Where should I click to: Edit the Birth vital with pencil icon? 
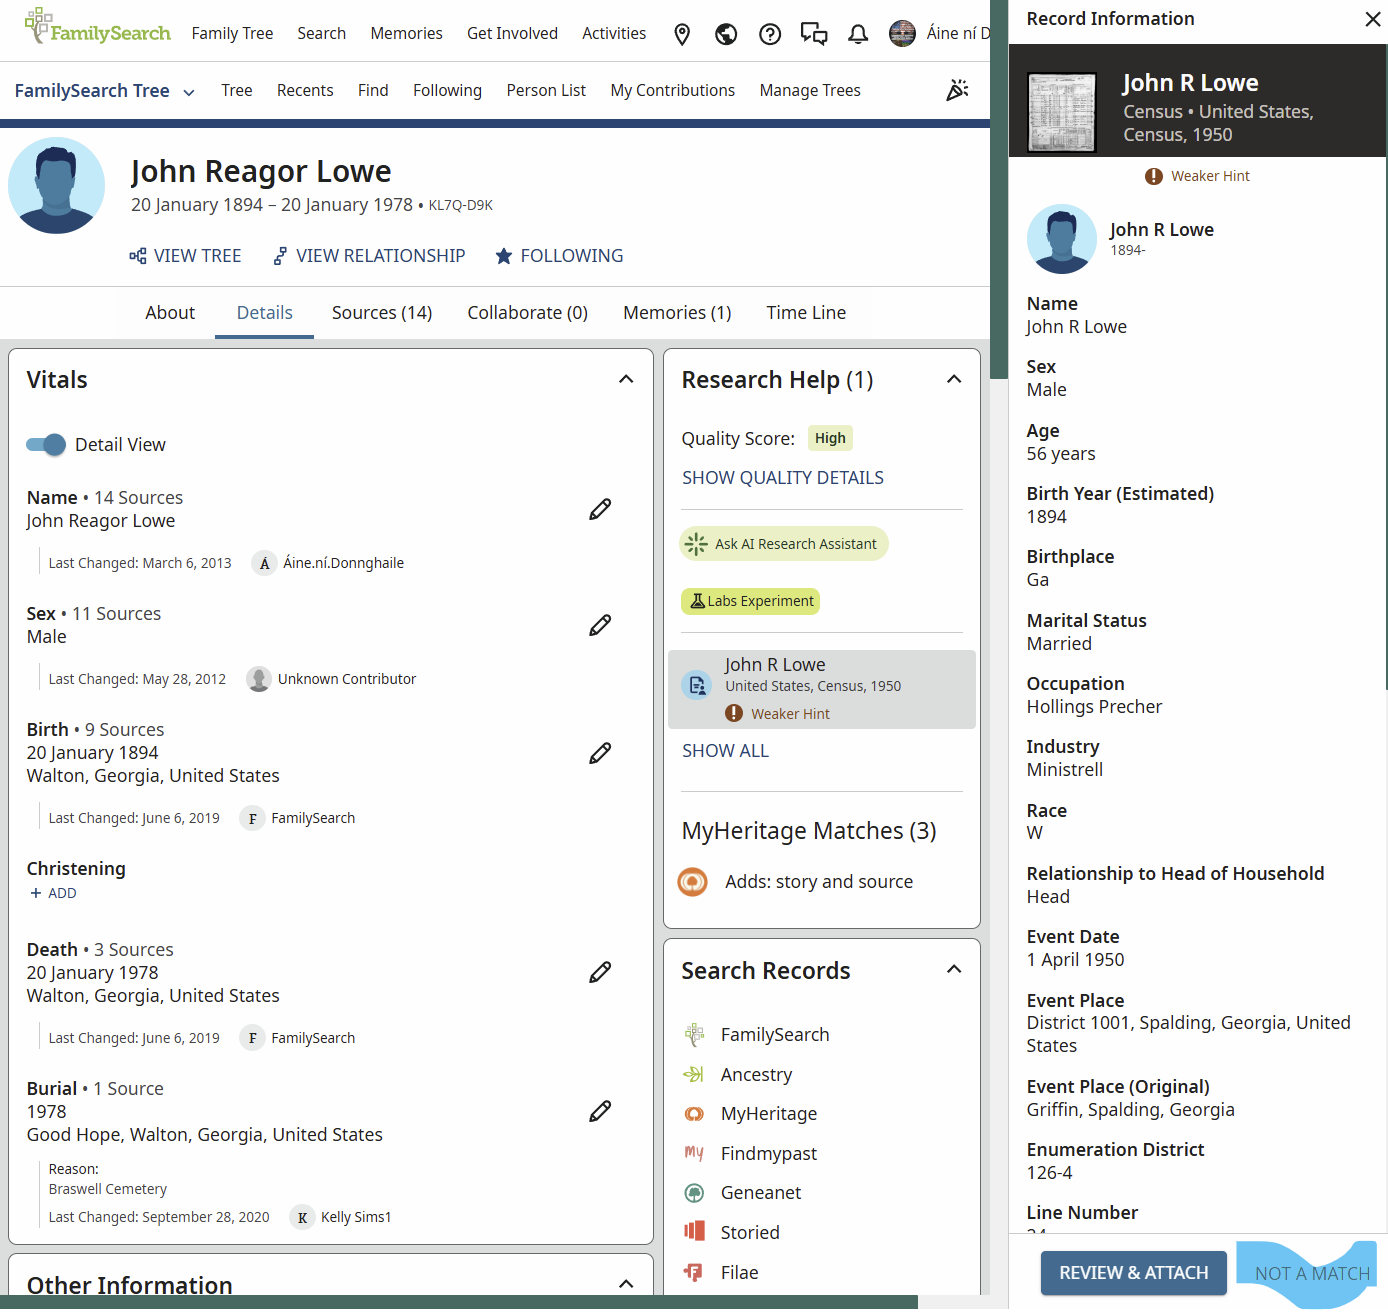coord(600,753)
